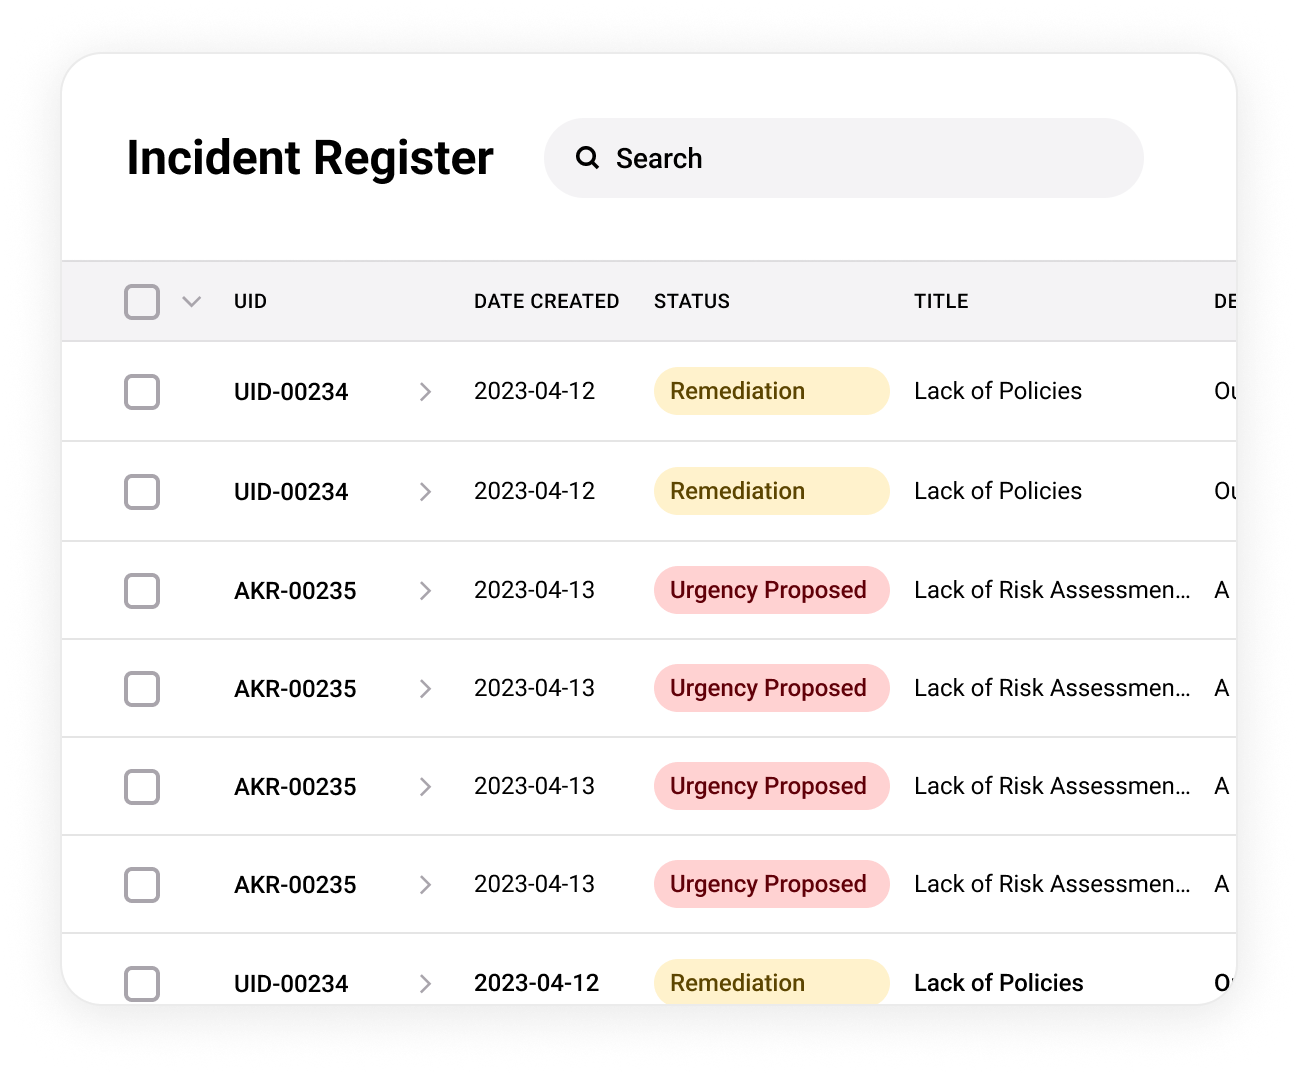The width and height of the screenshot is (1298, 1074).
Task: Toggle the select-all checkbox in header
Action: (x=142, y=301)
